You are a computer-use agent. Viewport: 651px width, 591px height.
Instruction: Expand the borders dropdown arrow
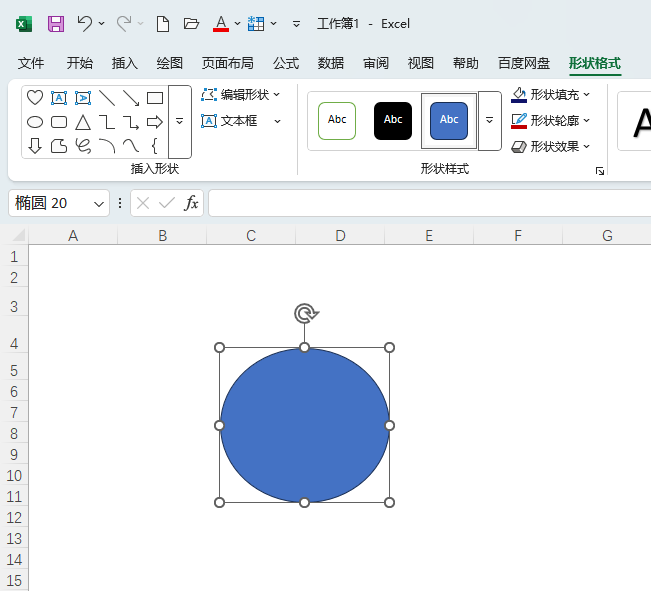click(274, 24)
